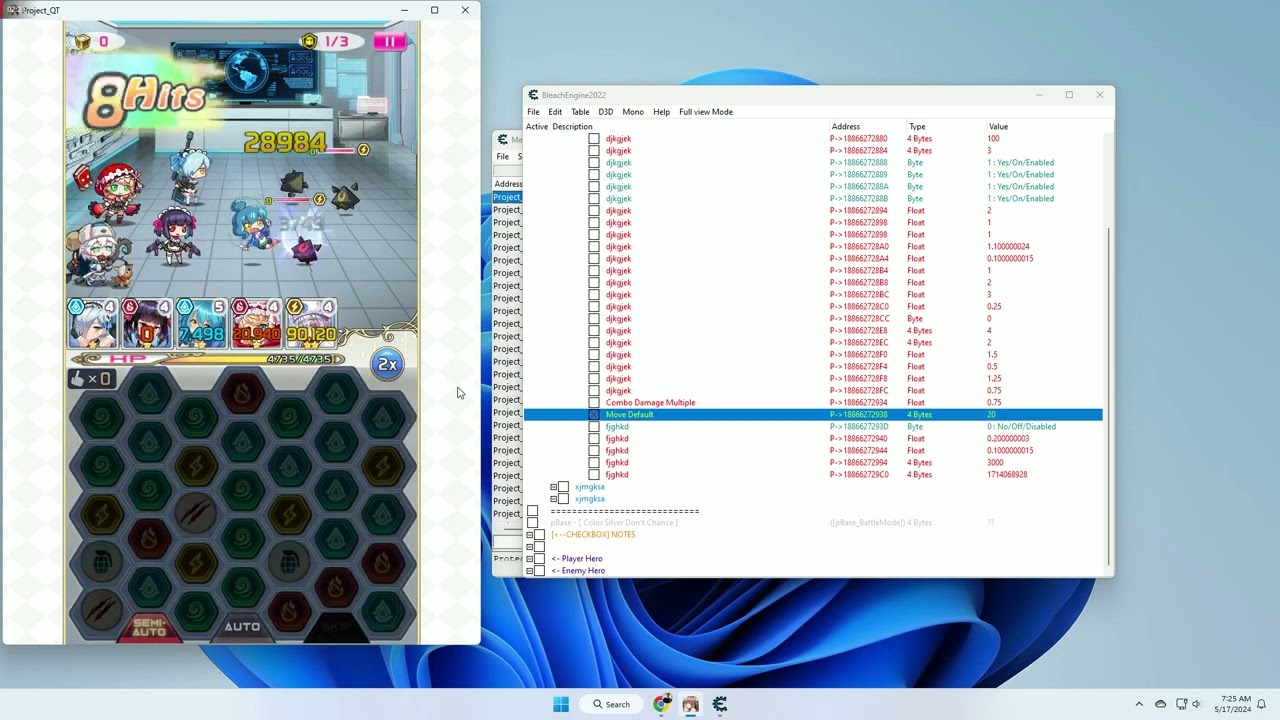Open the Help menu
Screen dimensions: 1280x720
(661, 112)
